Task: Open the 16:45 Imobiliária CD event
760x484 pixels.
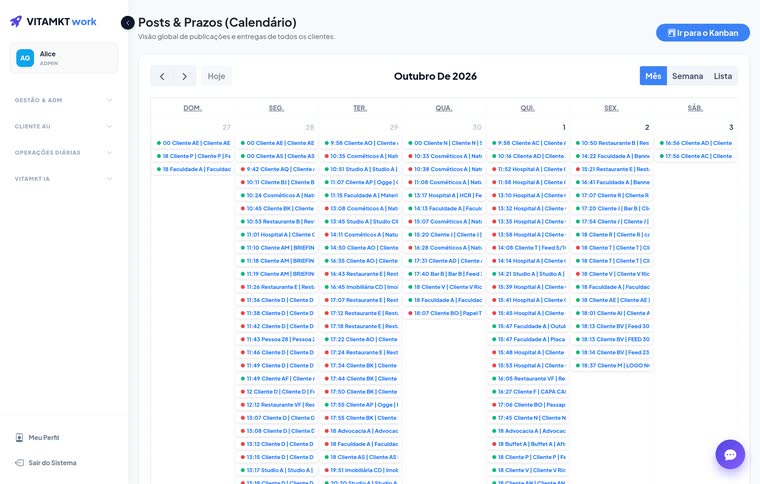Action: tap(361, 287)
